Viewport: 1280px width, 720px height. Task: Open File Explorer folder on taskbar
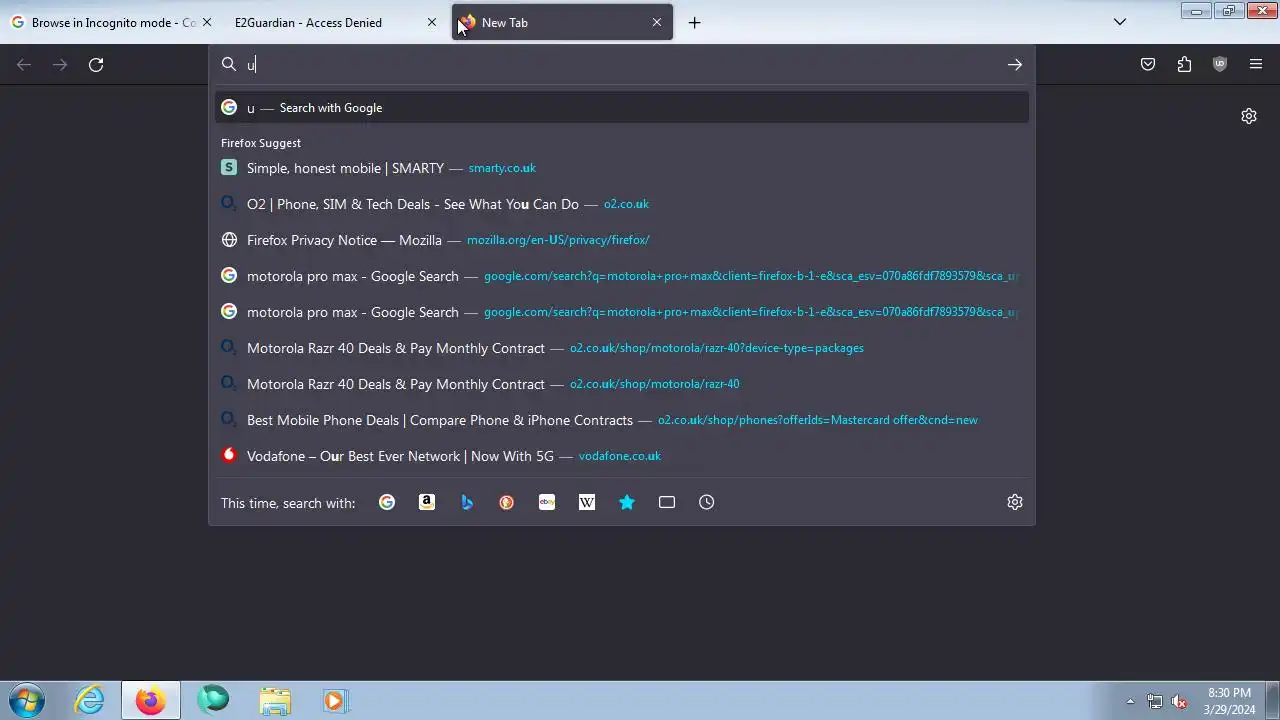pyautogui.click(x=275, y=700)
